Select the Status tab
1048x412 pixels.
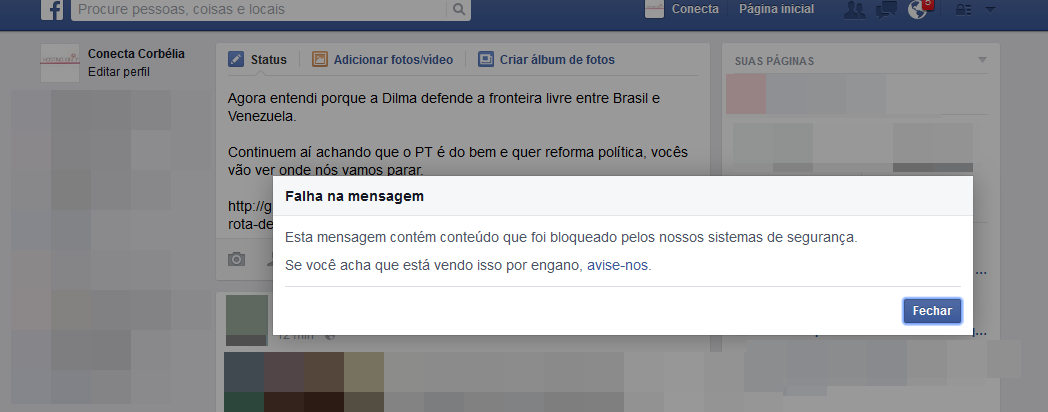257,60
